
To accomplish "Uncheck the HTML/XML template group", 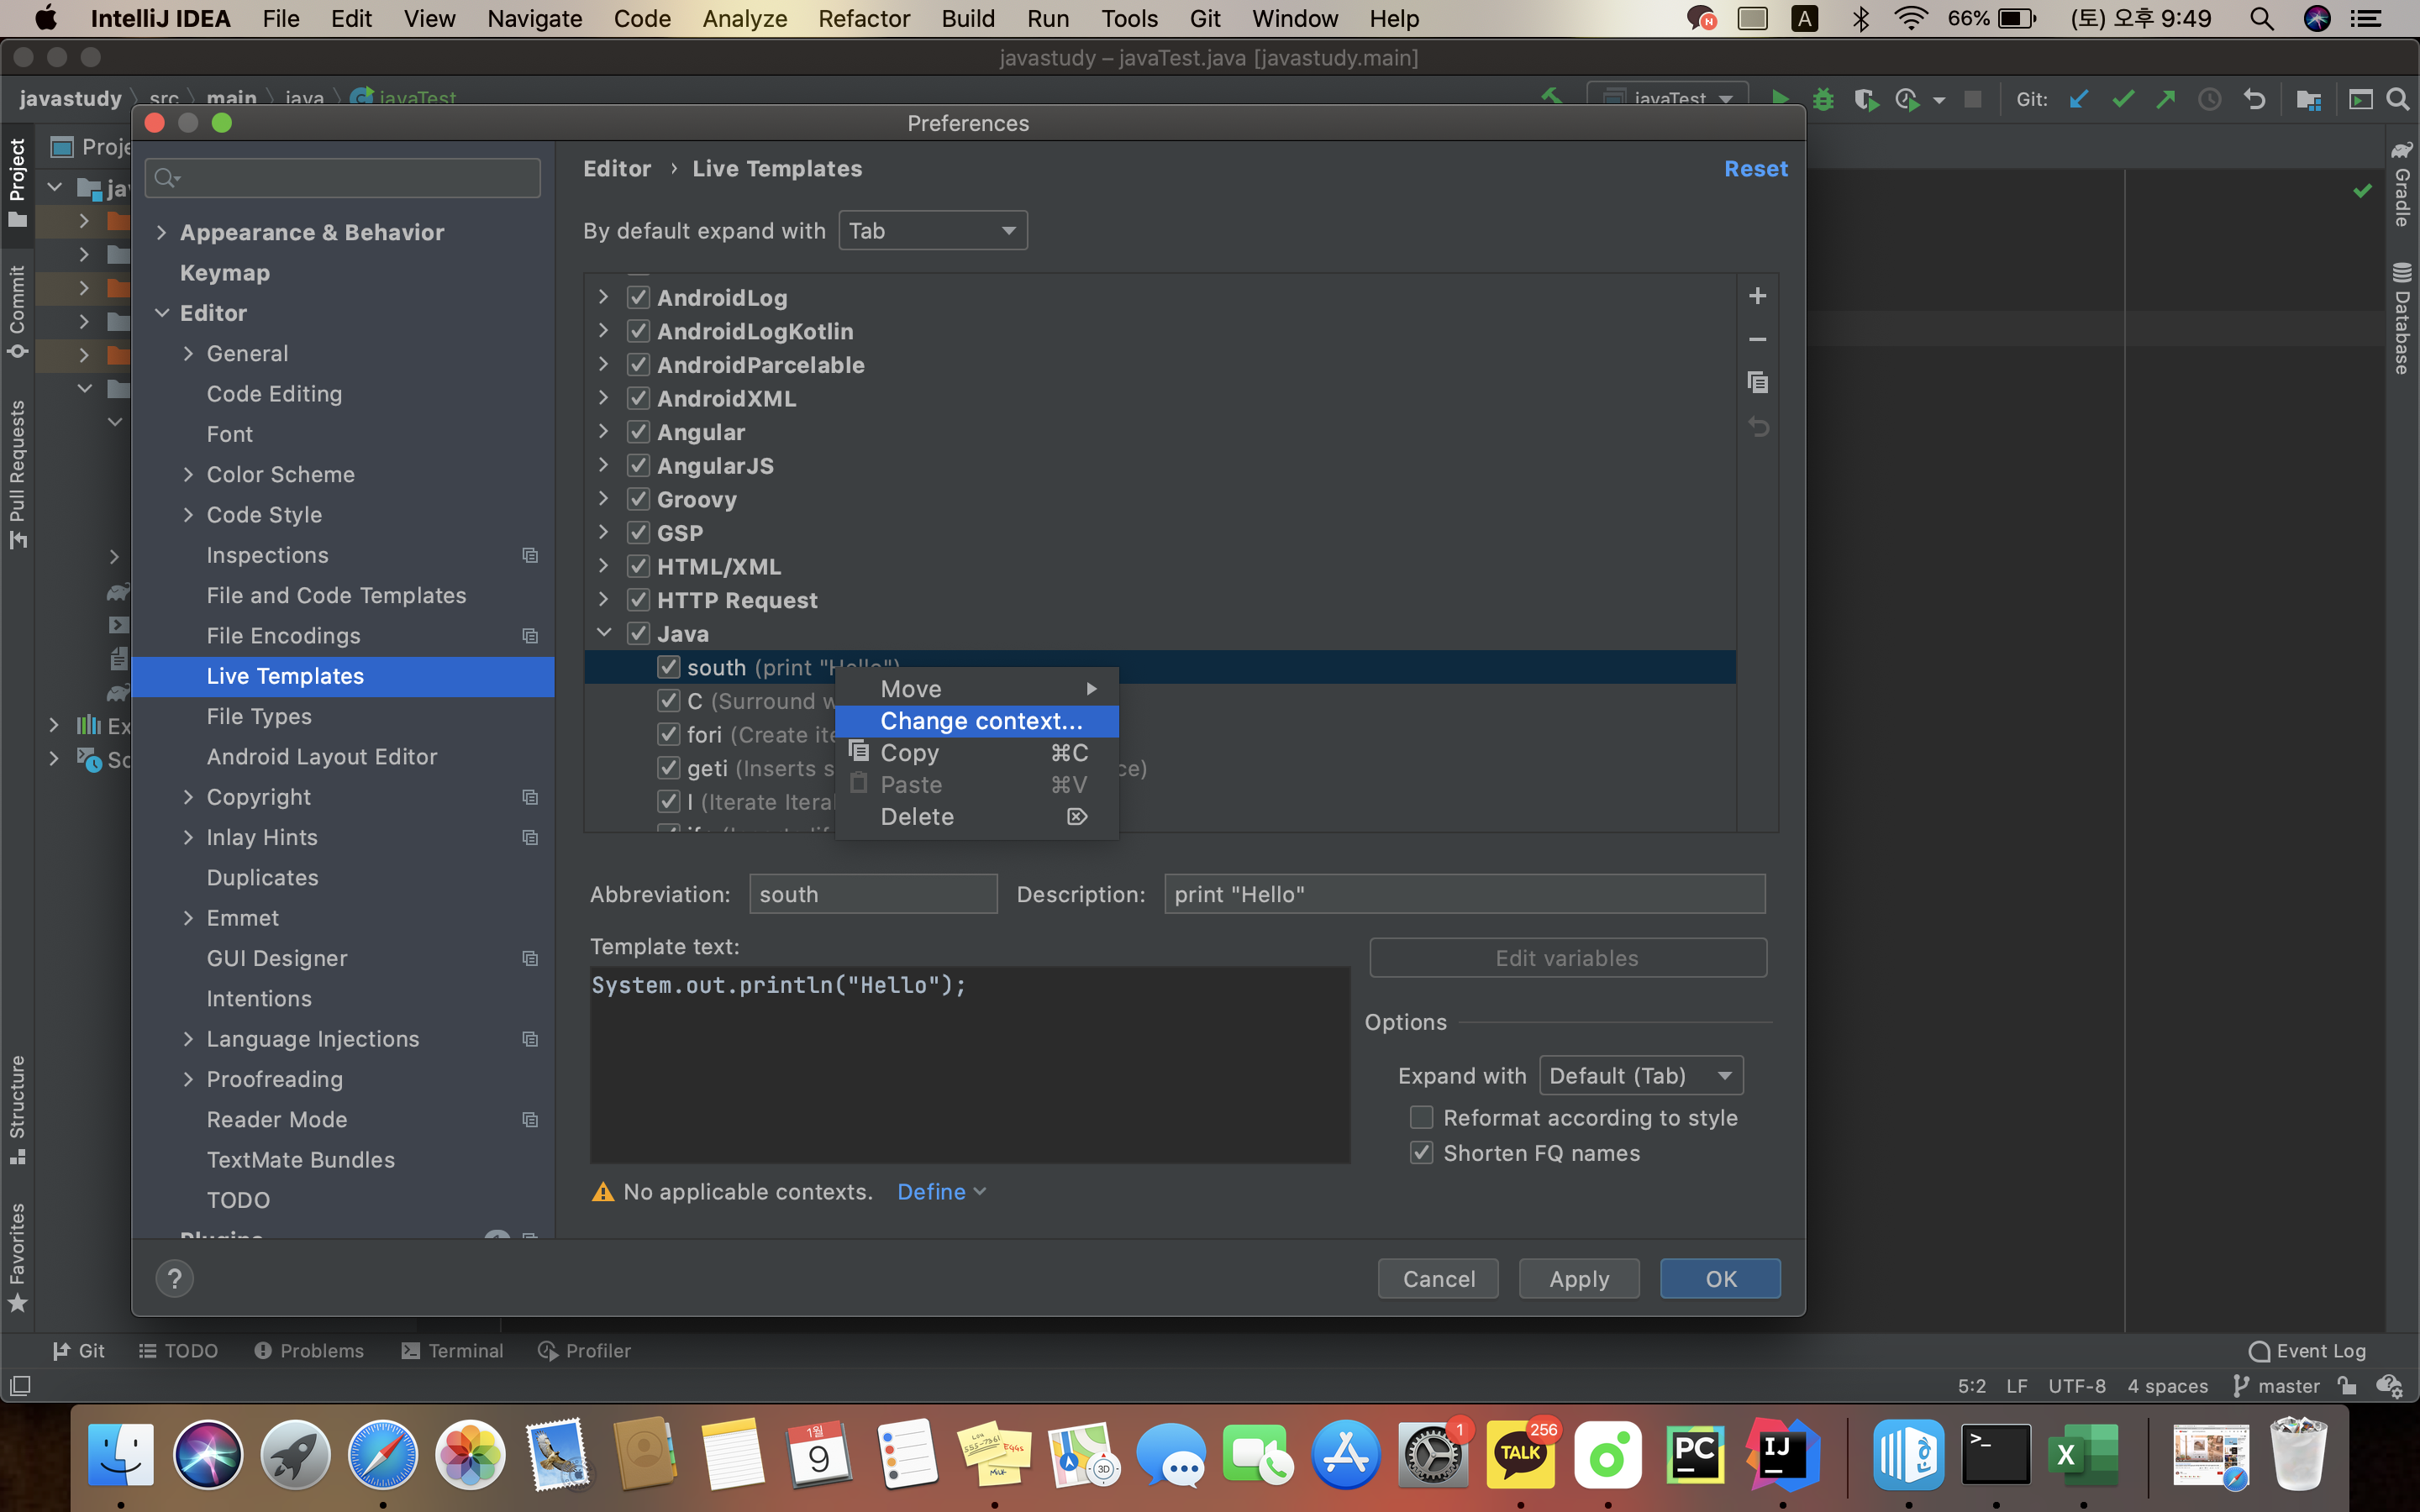I will pos(638,566).
